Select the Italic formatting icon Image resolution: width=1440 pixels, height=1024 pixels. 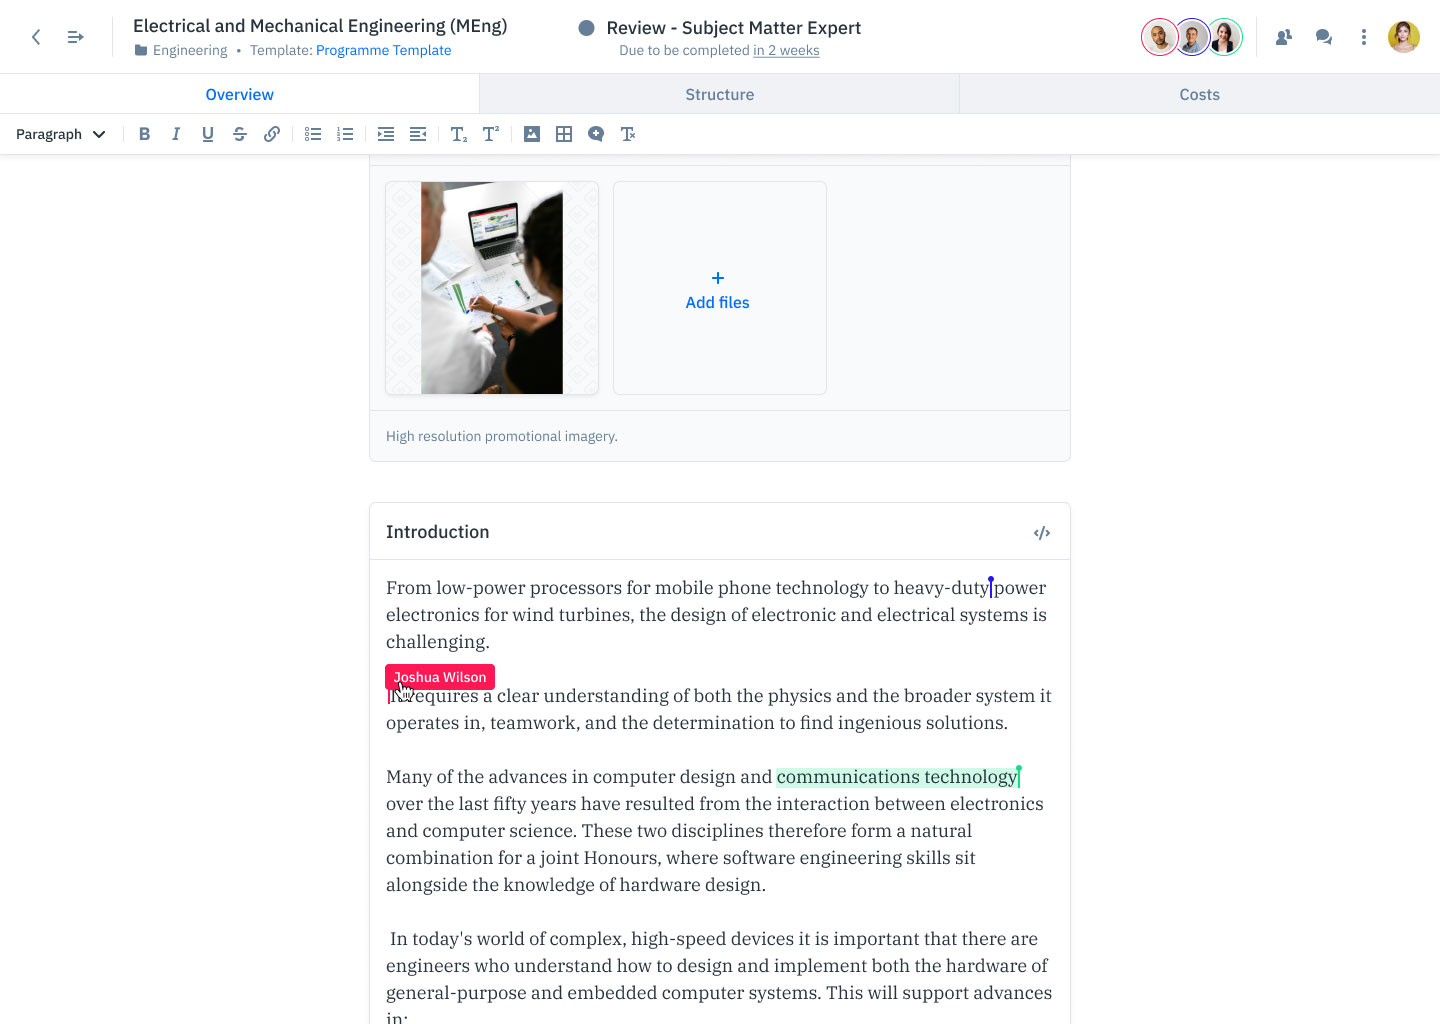(x=176, y=133)
